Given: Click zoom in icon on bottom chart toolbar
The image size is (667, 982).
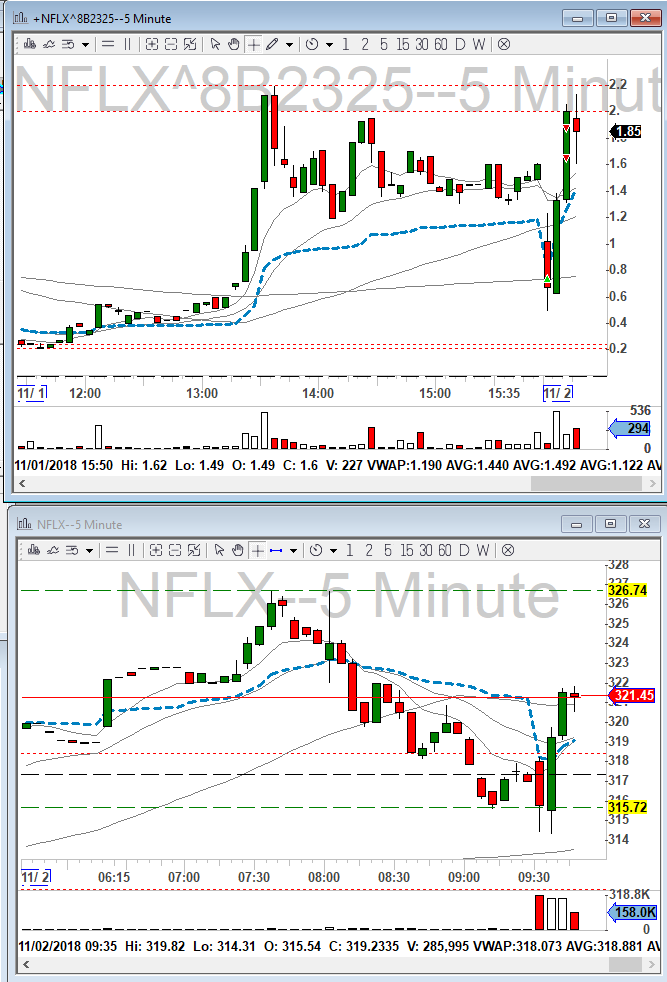Looking at the screenshot, I should [156, 550].
